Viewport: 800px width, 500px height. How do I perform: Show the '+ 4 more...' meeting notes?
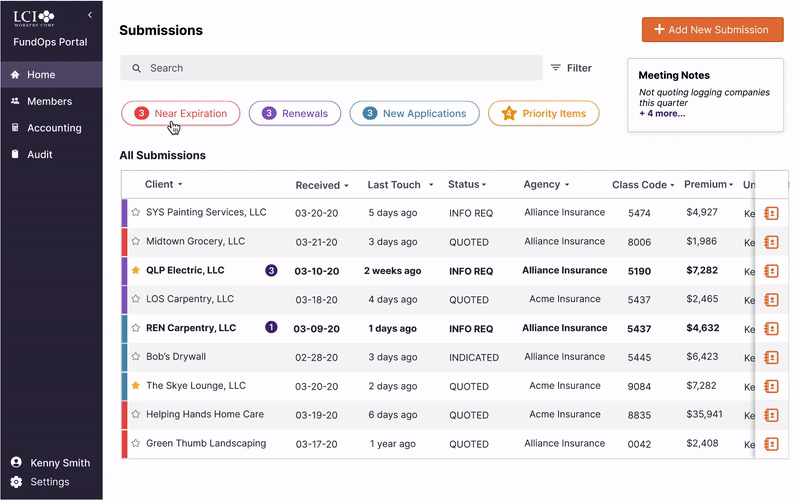[x=662, y=113]
